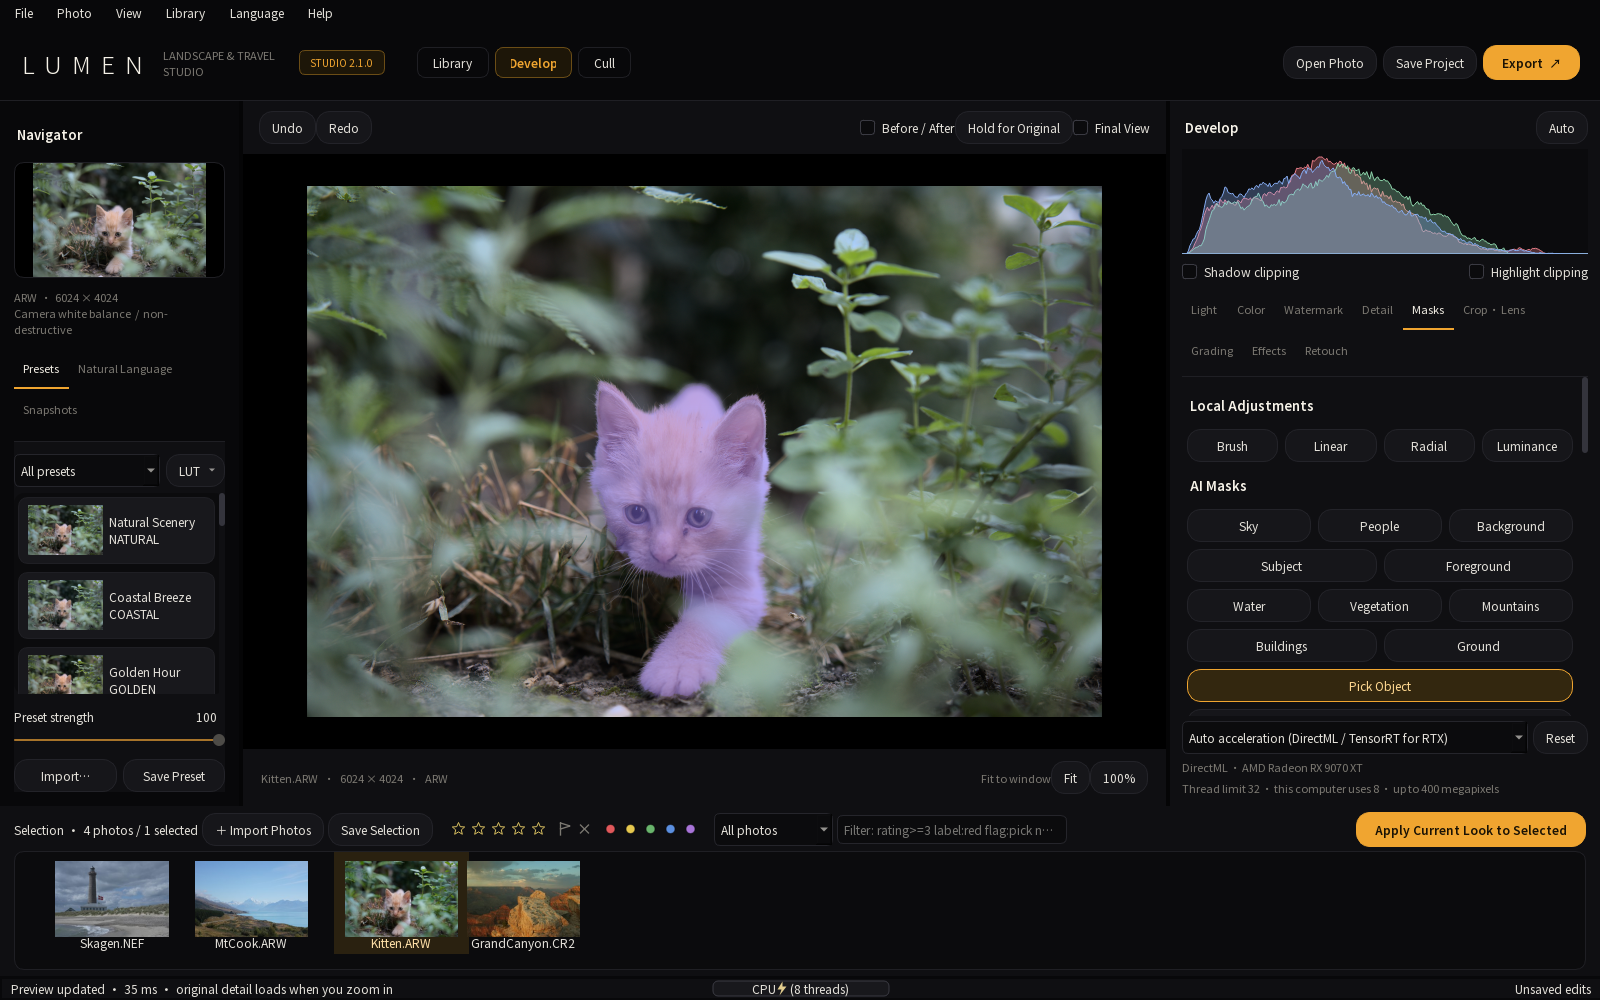
Task: Mark photo as rejected with X
Action: [x=585, y=829]
